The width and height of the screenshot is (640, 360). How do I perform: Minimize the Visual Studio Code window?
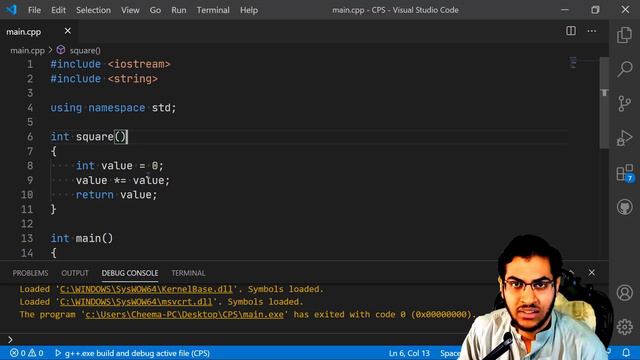tap(565, 10)
